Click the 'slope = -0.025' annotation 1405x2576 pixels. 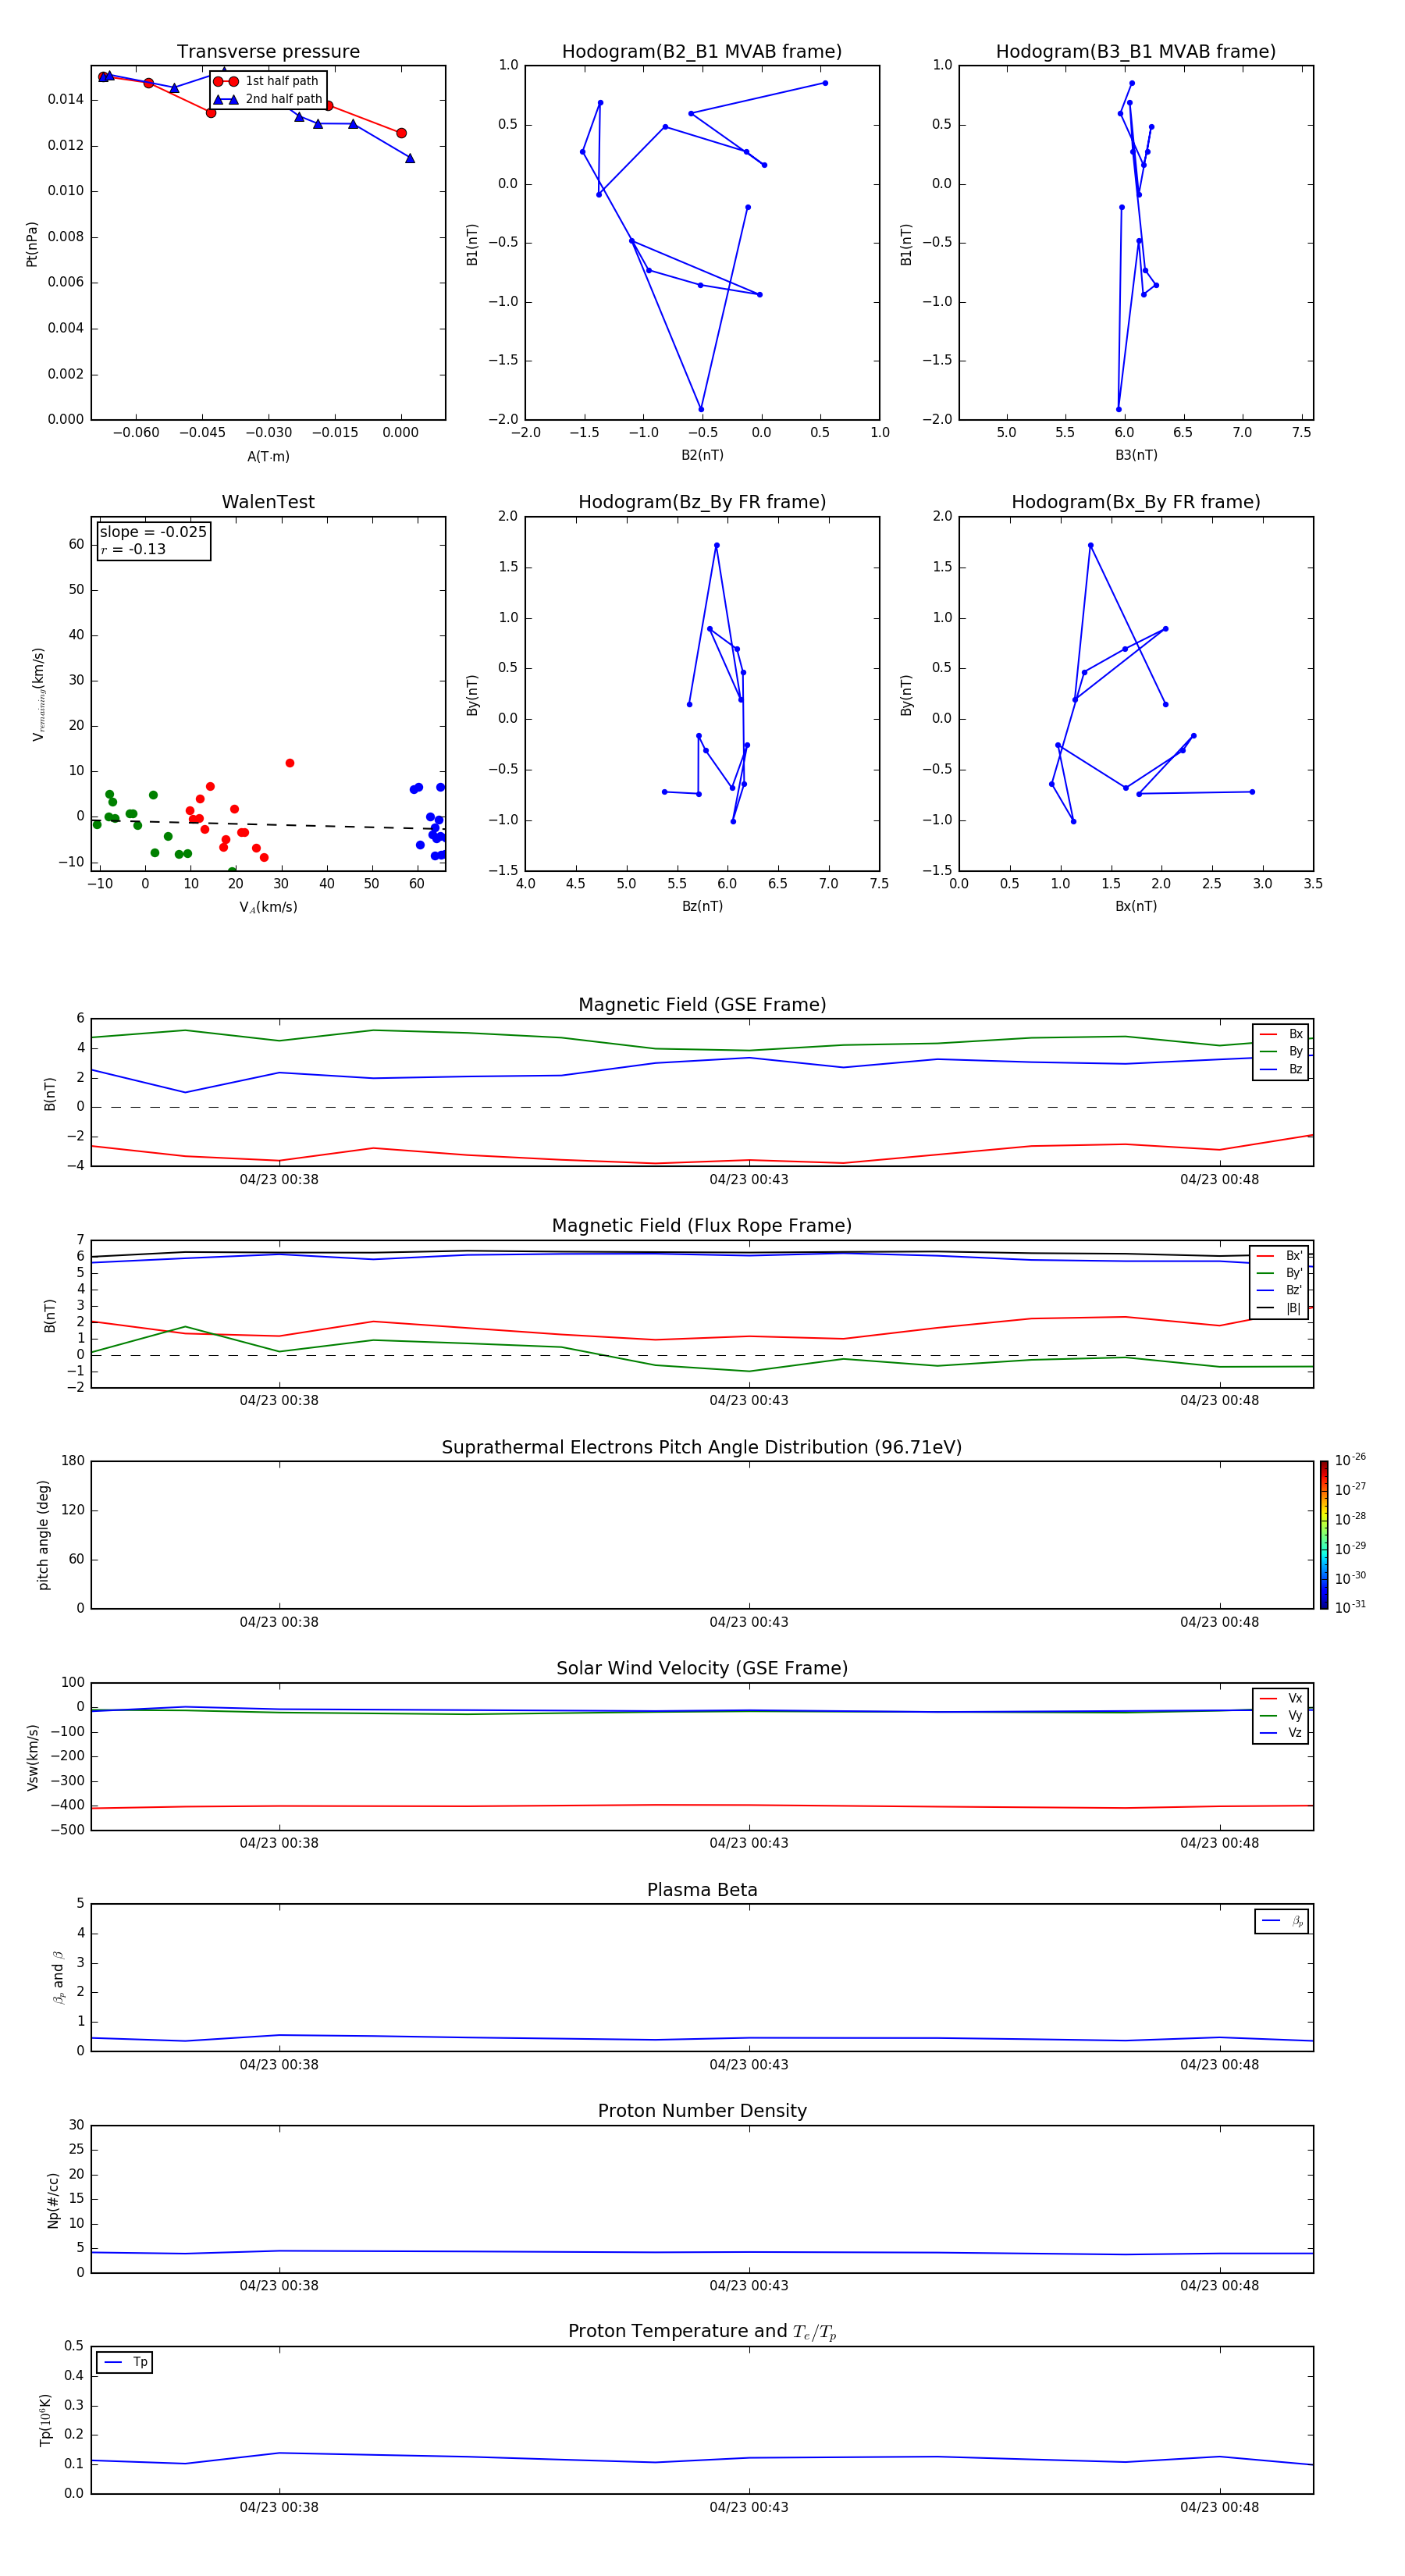point(153,532)
